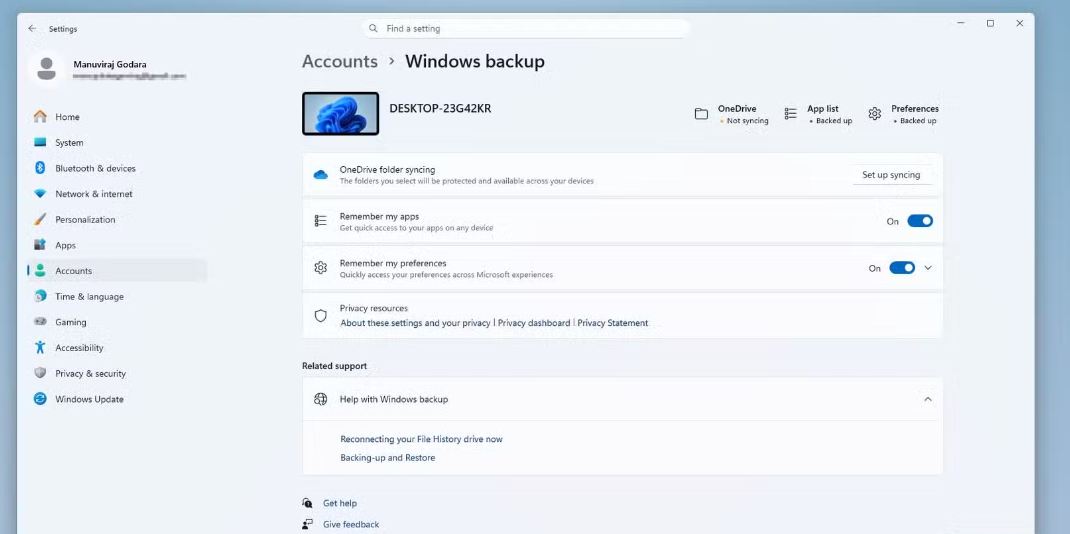Collapse Help with Windows backup section

click(928, 399)
